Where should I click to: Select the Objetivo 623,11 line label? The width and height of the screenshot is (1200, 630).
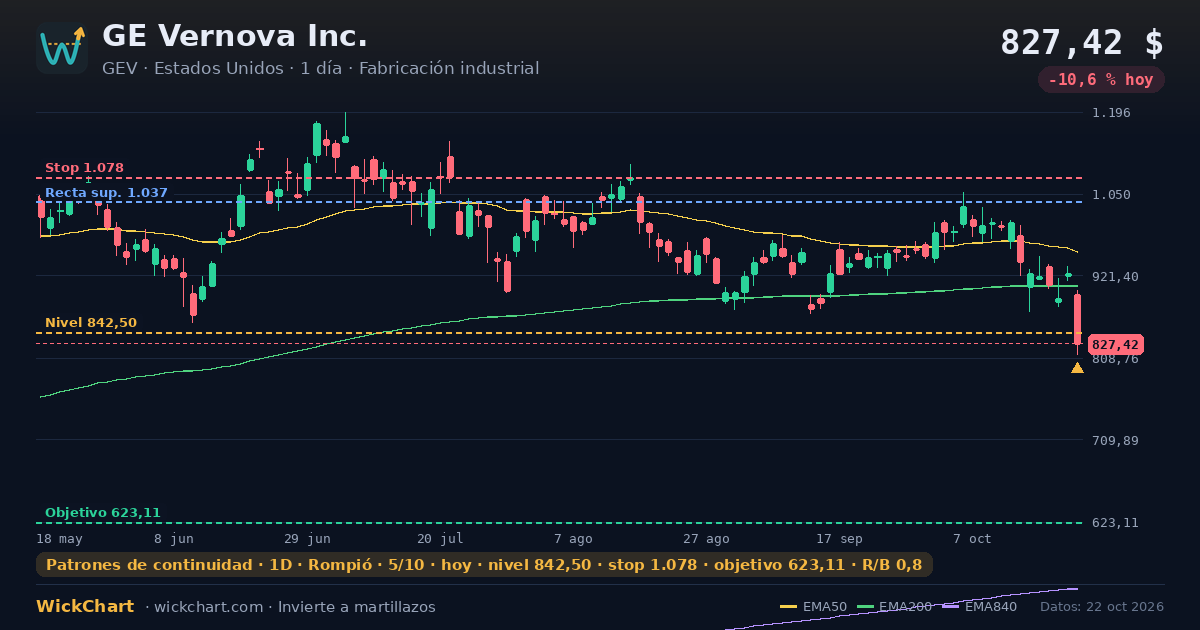[102, 513]
